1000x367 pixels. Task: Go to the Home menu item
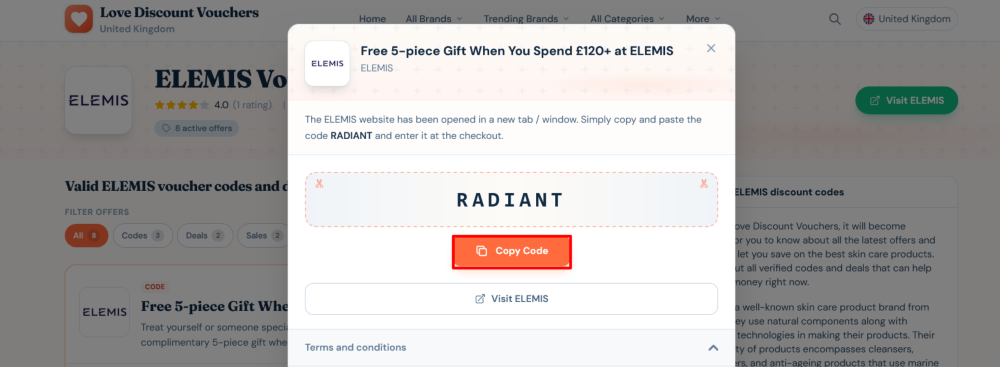[x=372, y=19]
